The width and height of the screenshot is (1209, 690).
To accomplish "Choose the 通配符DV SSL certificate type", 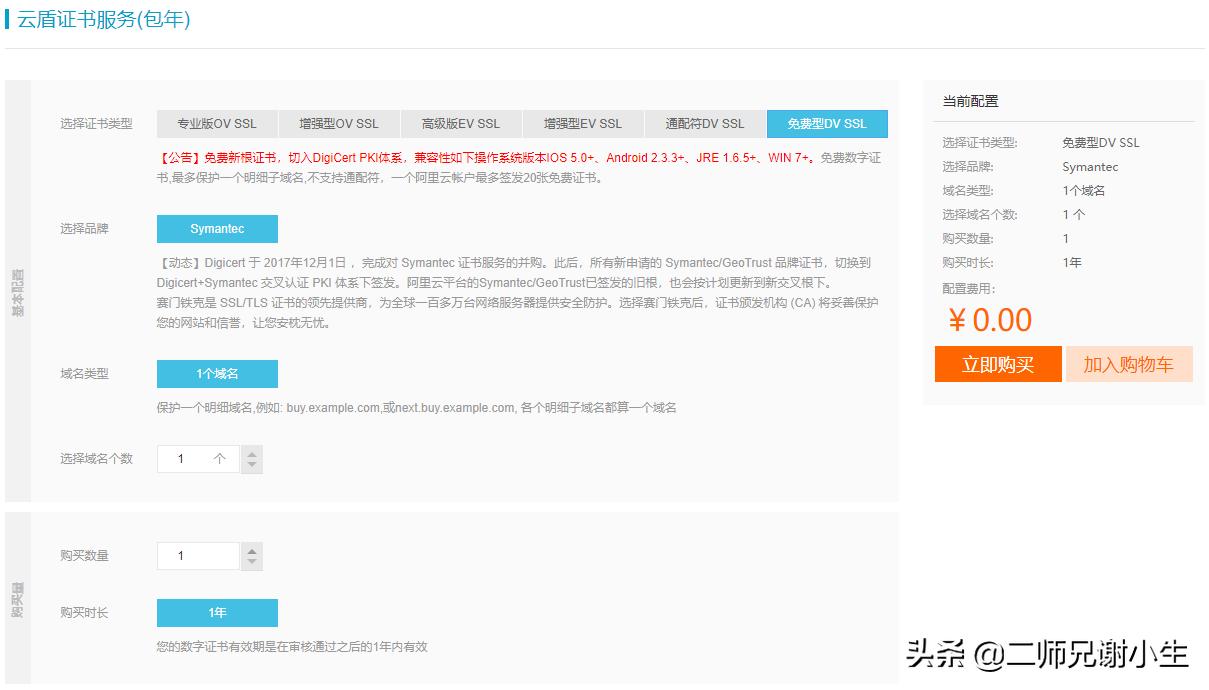I will [704, 124].
